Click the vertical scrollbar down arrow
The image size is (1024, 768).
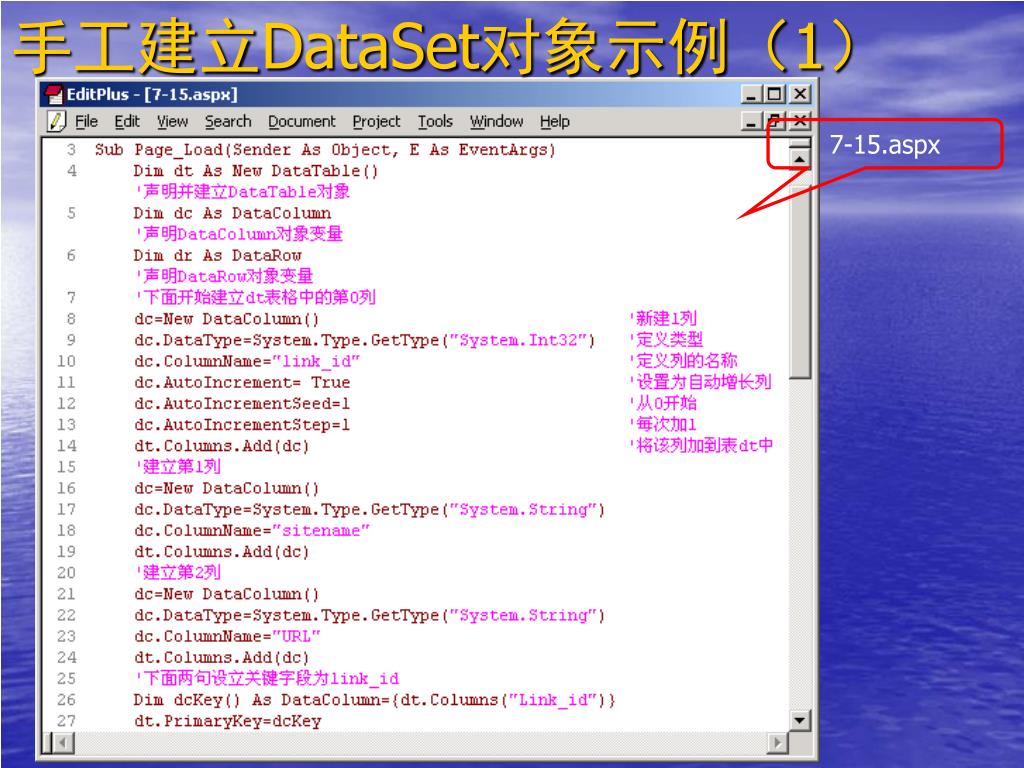click(x=799, y=721)
